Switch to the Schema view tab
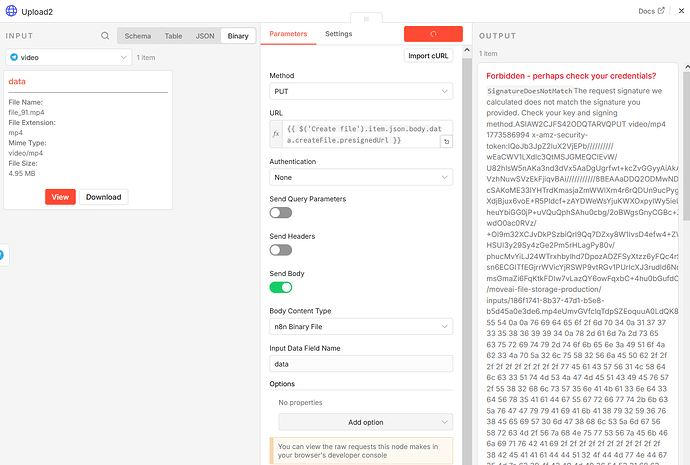Image resolution: width=690 pixels, height=465 pixels. pos(137,36)
